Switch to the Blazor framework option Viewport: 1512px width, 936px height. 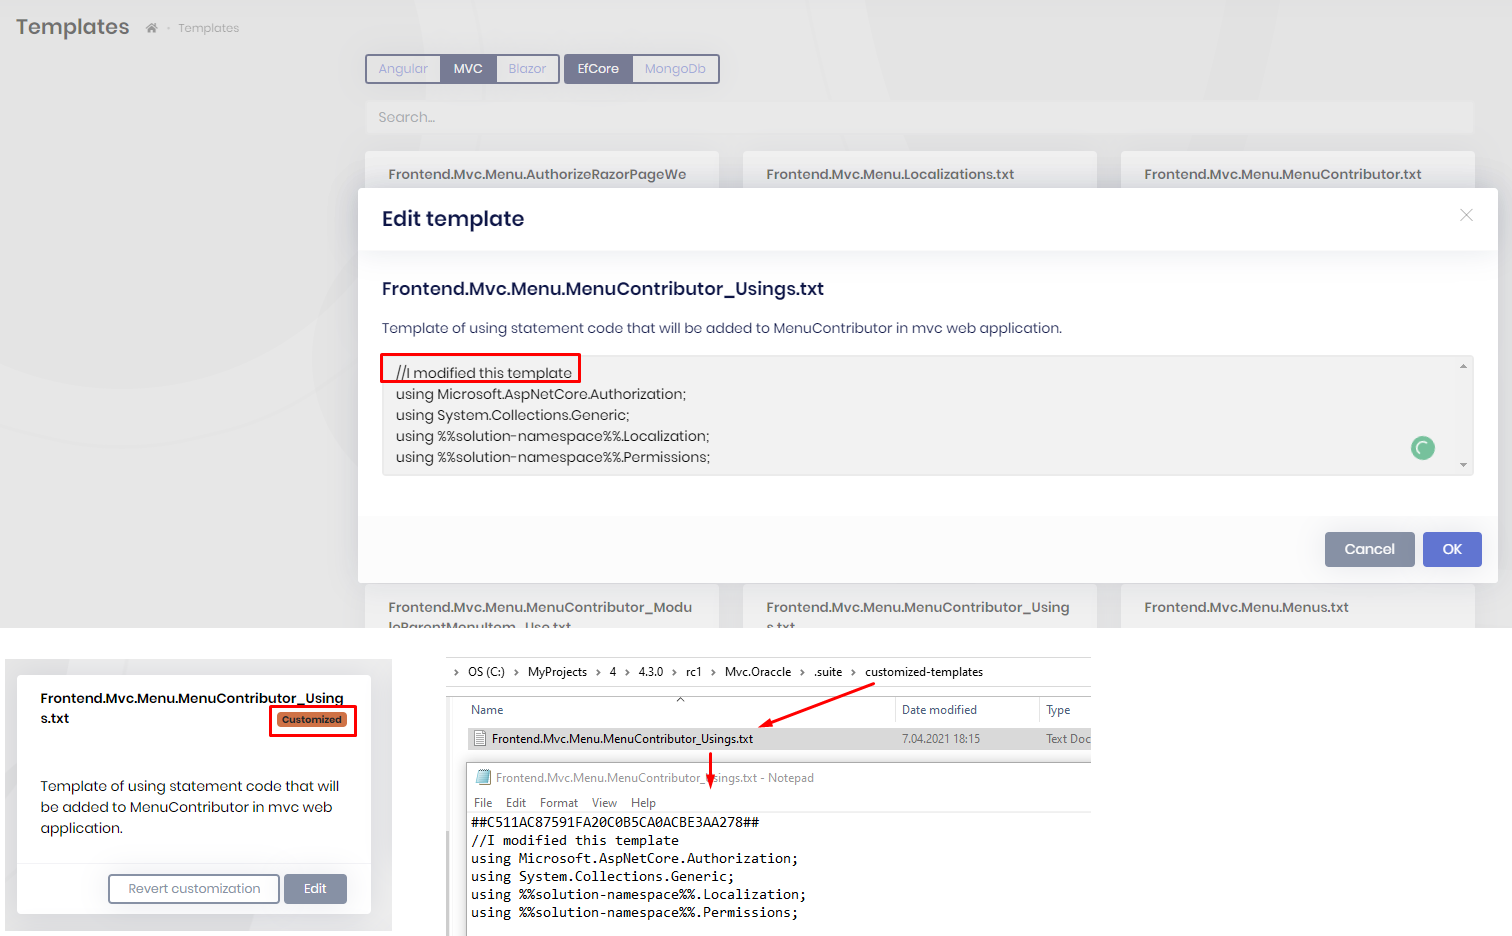(527, 69)
